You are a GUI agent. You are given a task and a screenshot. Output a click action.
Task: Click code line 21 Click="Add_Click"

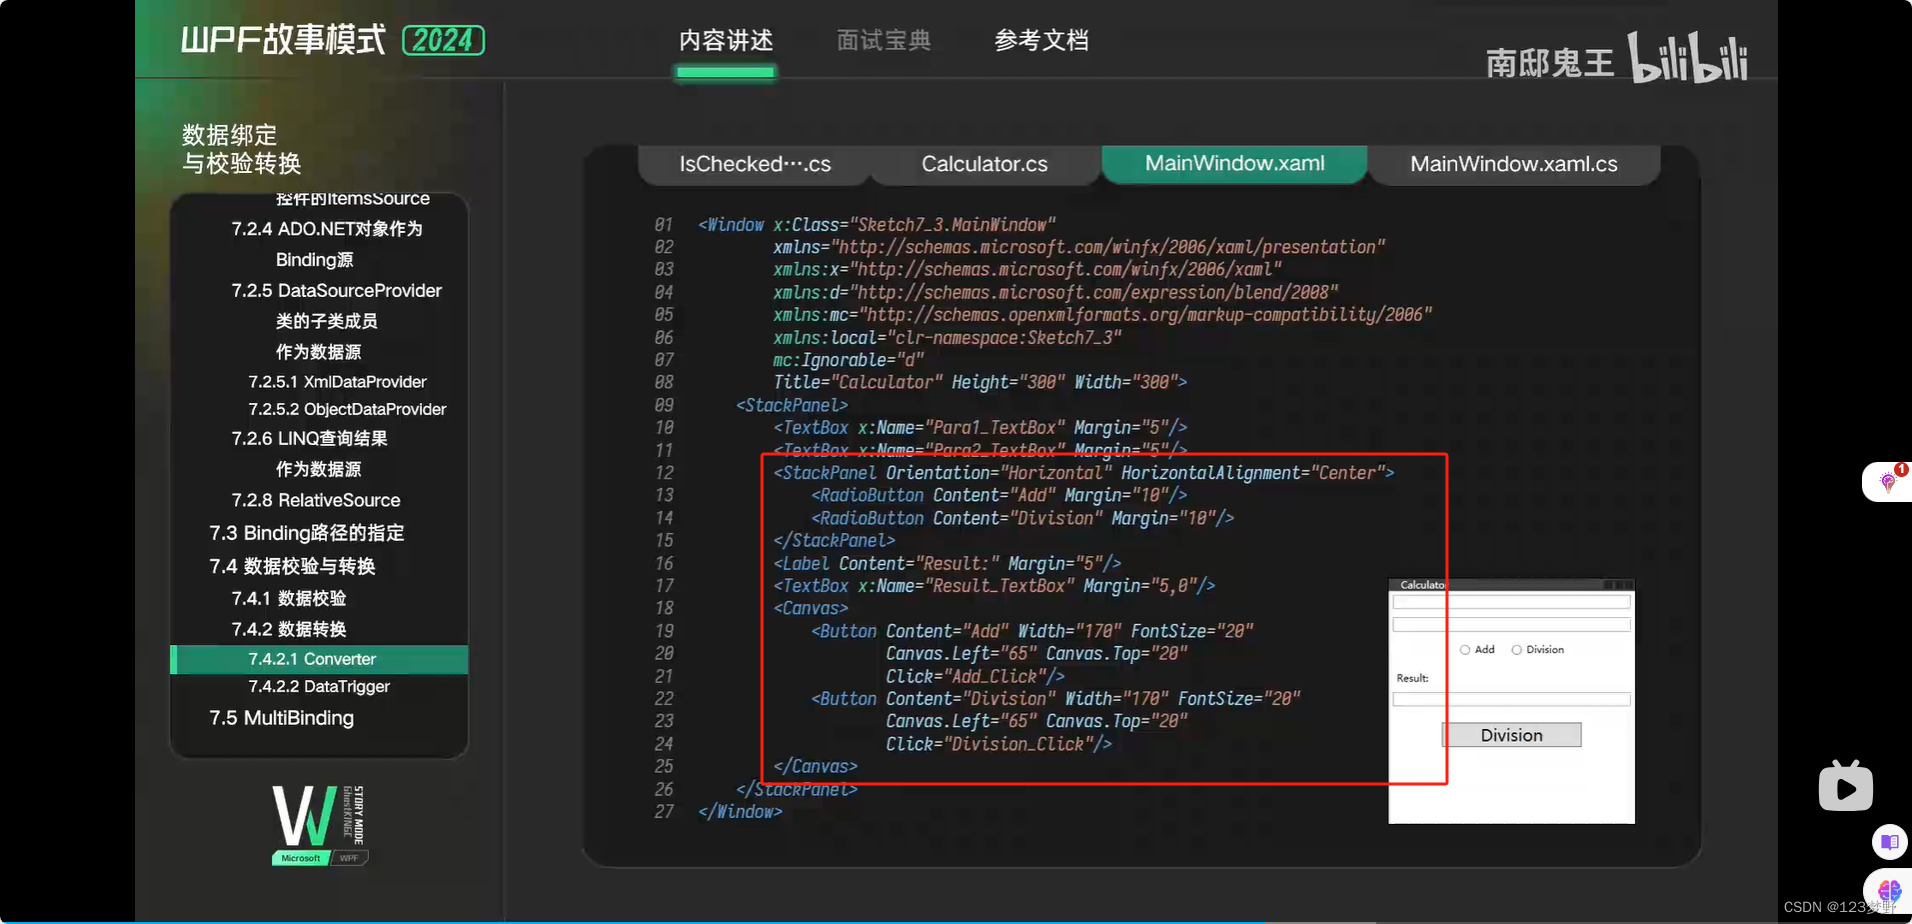[975, 676]
